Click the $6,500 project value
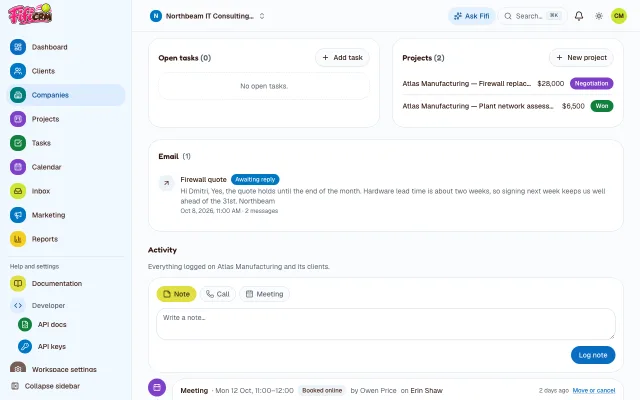 tap(573, 106)
